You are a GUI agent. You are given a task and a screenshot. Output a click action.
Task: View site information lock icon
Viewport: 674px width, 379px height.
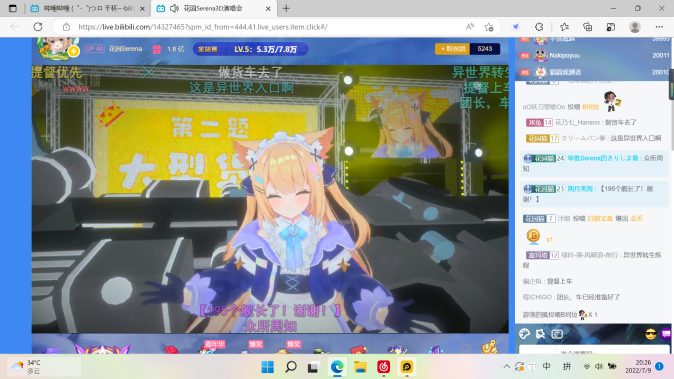[66, 27]
